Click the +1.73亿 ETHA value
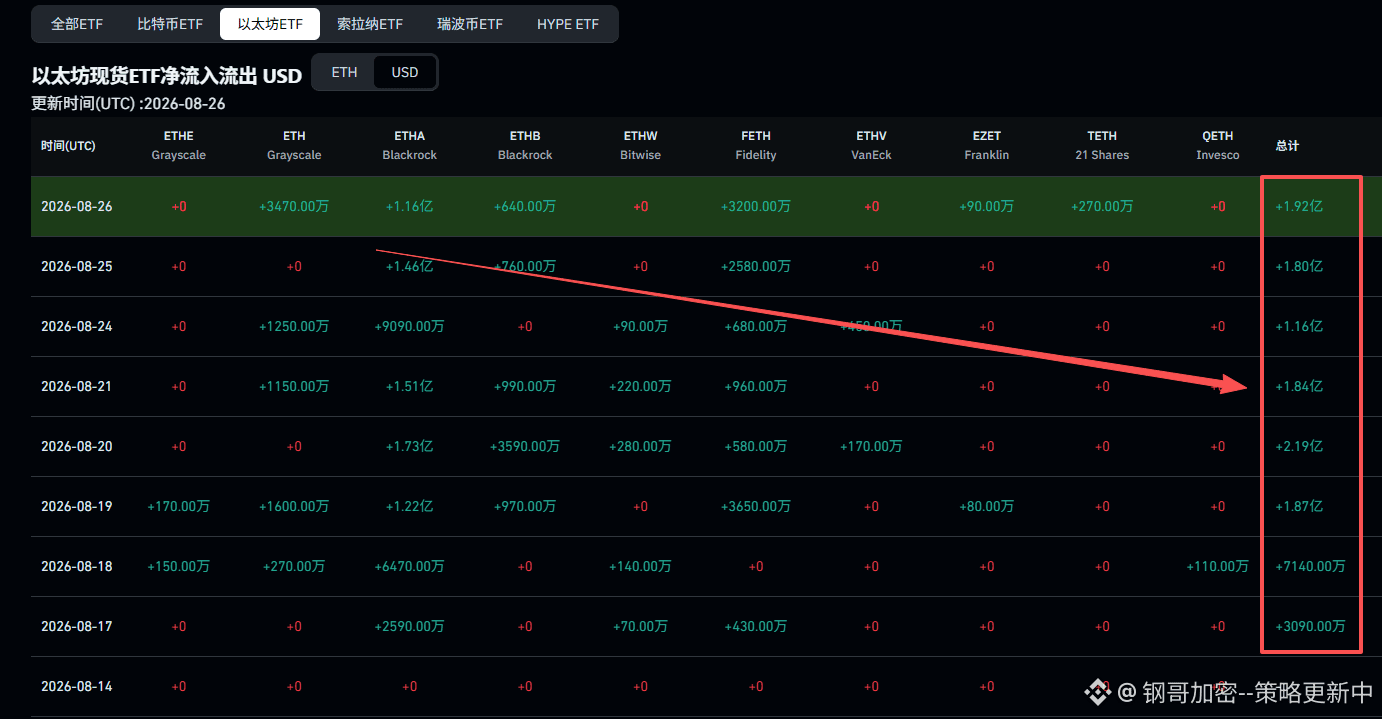The width and height of the screenshot is (1382, 719). point(409,446)
